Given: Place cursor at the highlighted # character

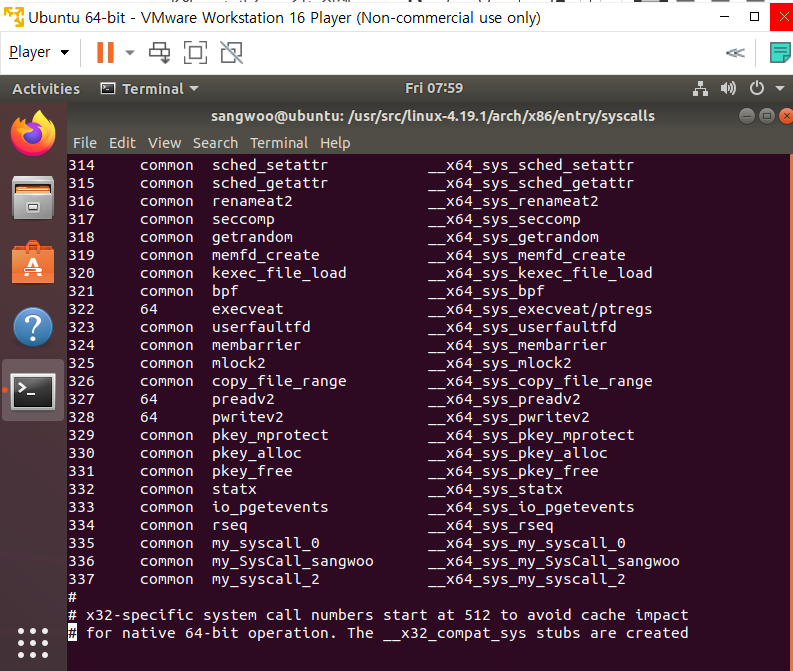Looking at the screenshot, I should (73, 633).
